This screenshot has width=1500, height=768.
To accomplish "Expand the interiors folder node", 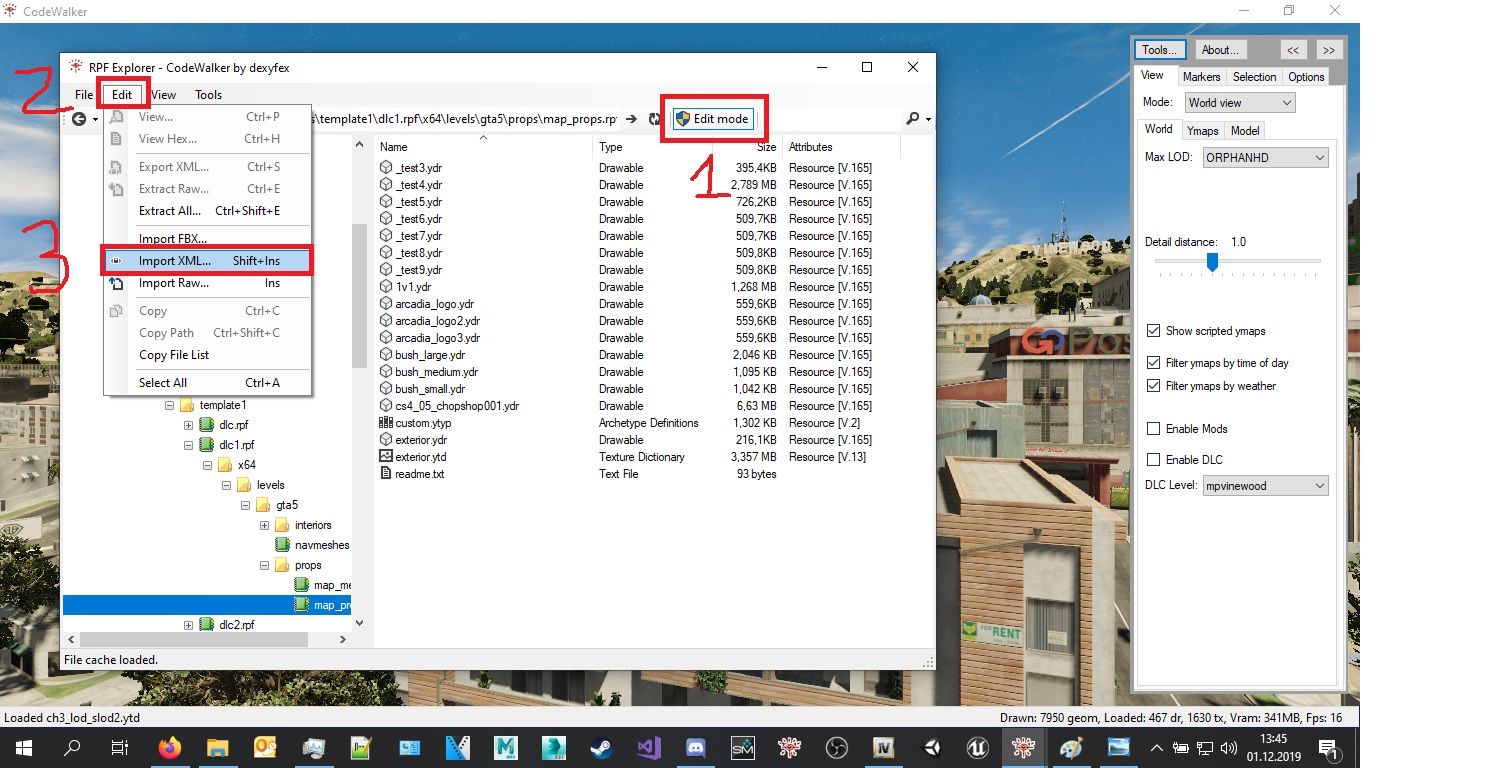I will click(x=264, y=525).
